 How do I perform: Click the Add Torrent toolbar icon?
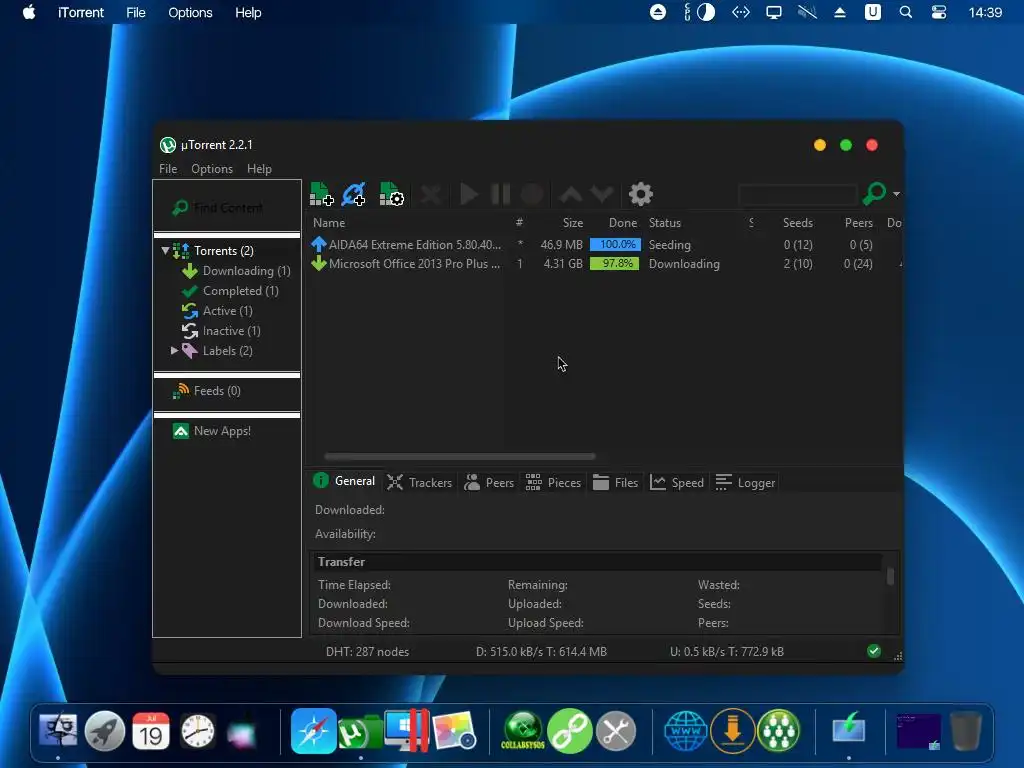click(321, 194)
